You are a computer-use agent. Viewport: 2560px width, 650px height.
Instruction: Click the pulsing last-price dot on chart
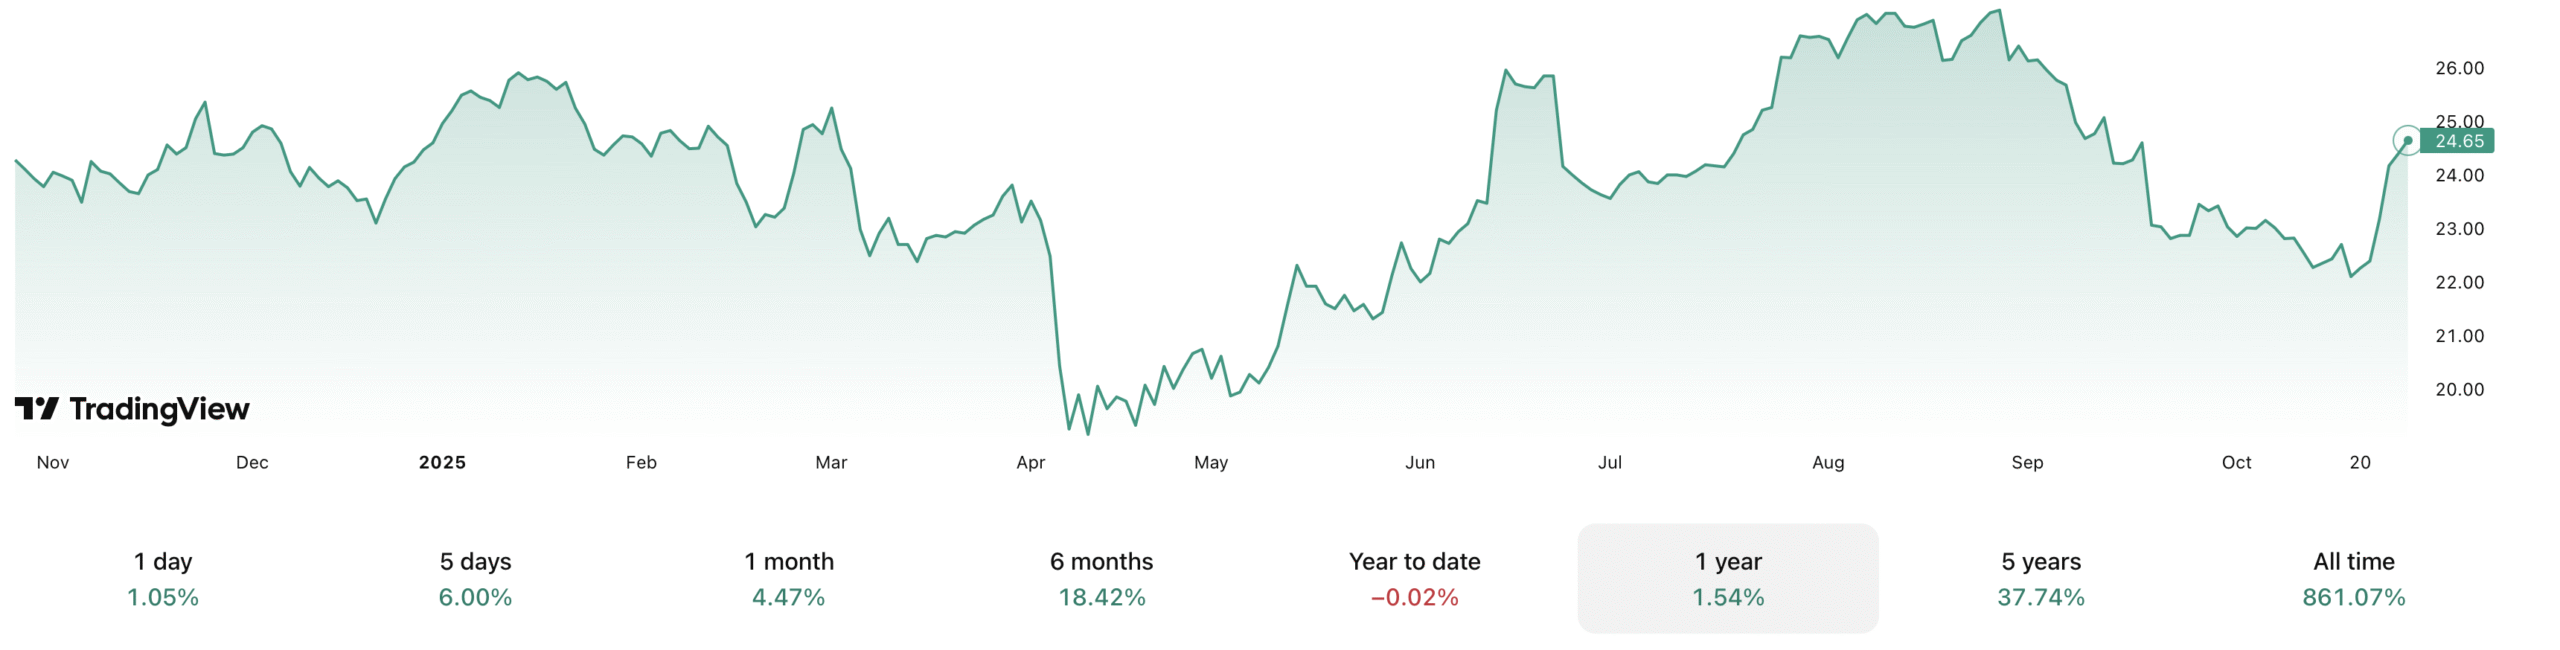(x=2407, y=141)
